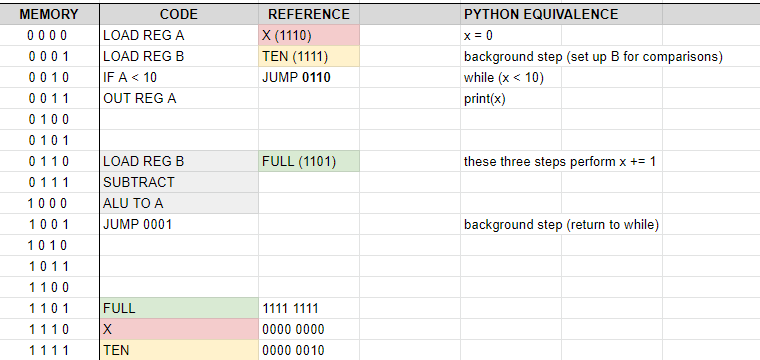Click memory address cell 1 1 1 1
This screenshot has width=760, height=360.
(49, 350)
